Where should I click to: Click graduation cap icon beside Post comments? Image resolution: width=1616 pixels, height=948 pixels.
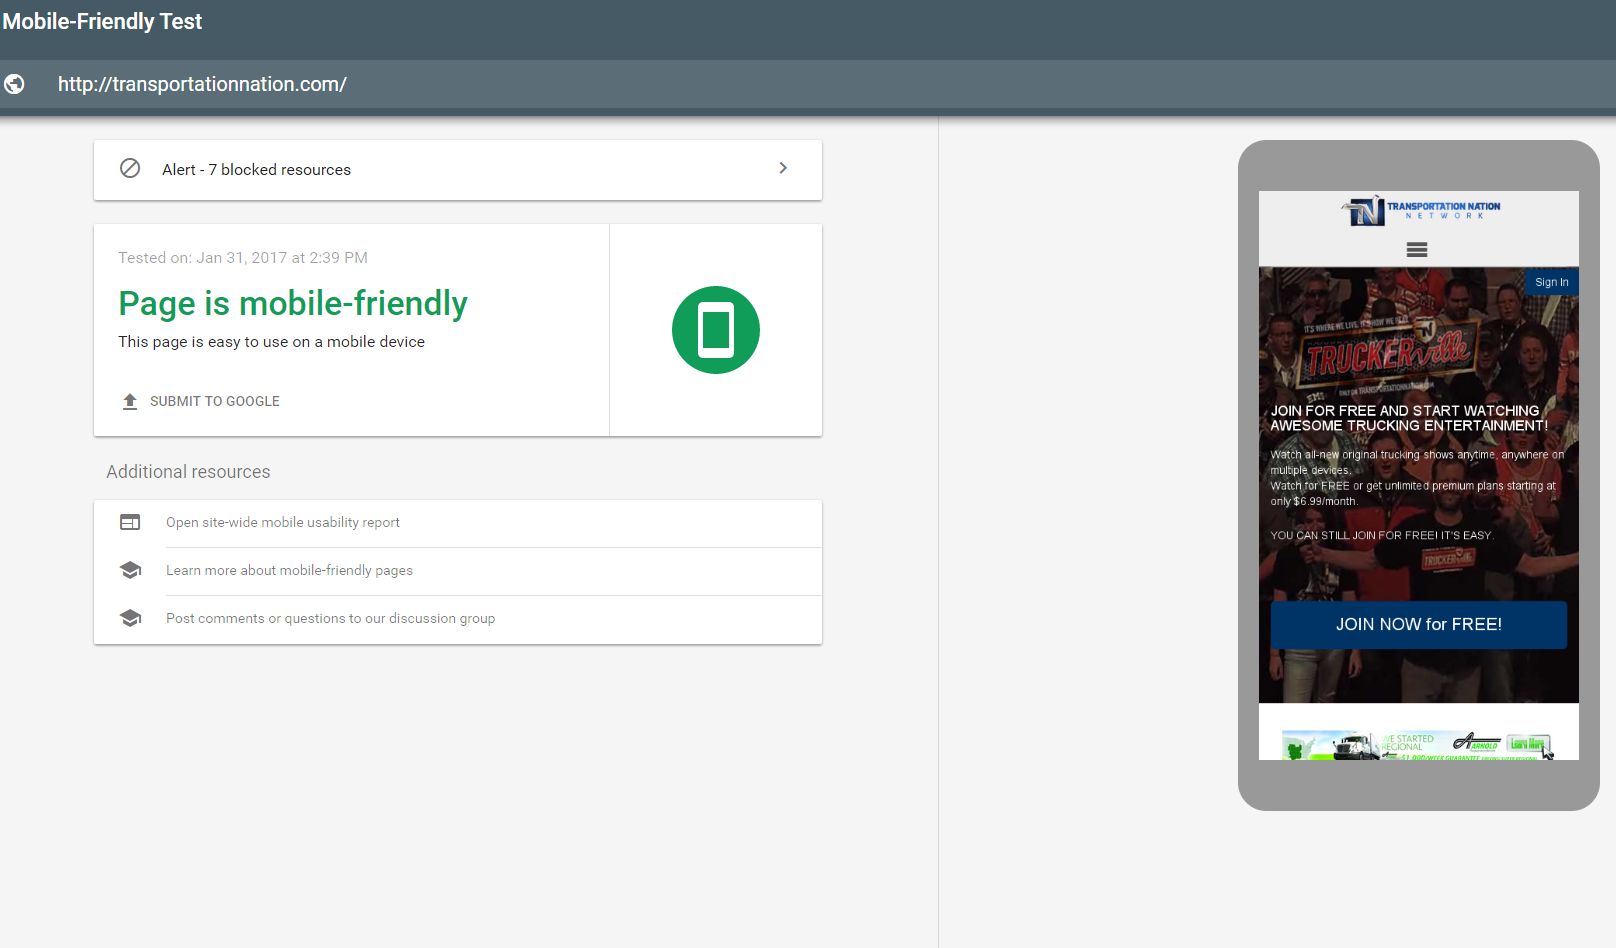(130, 618)
